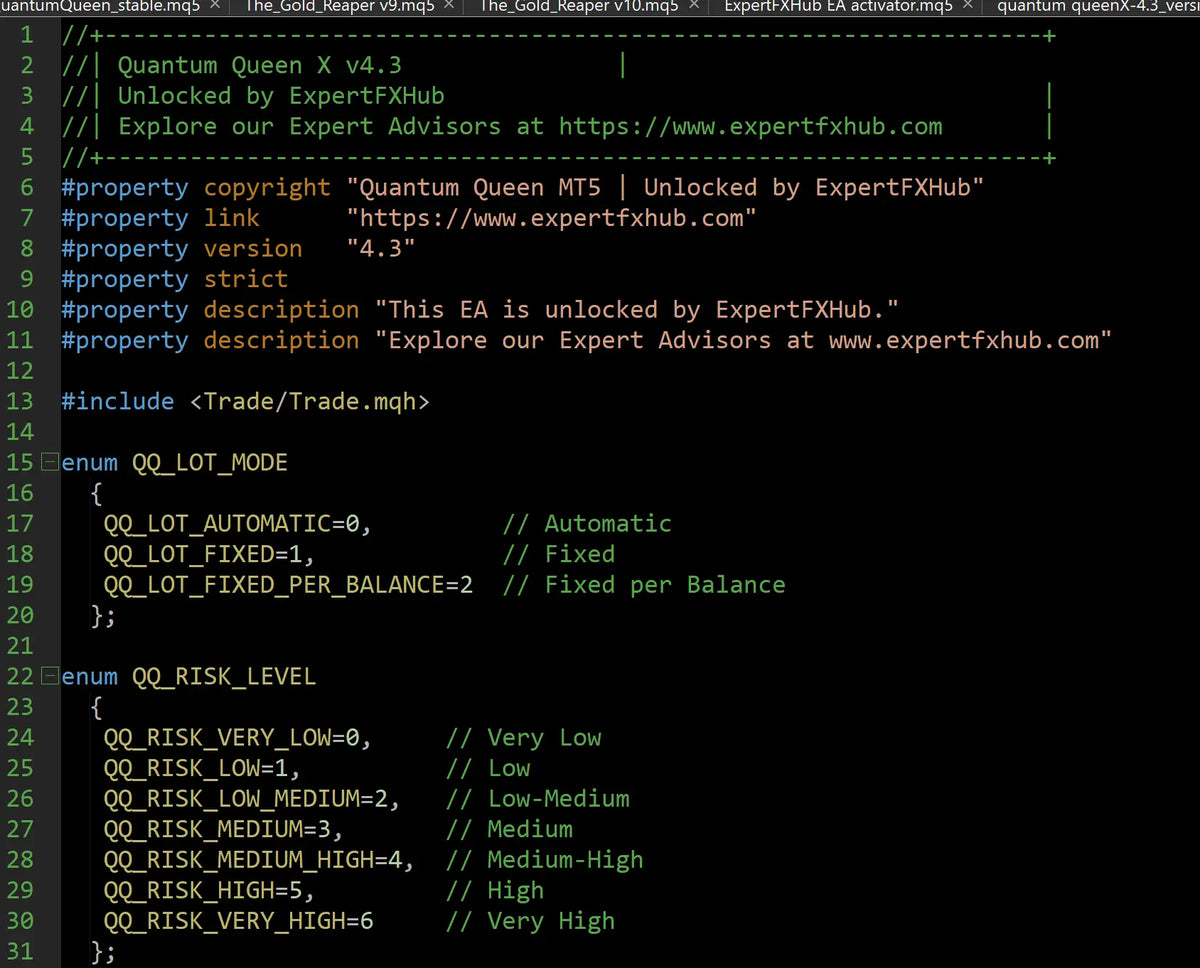1200x968 pixels.
Task: Collapse the QQ_RISK_LEVEL enum fold marker
Action: pos(50,677)
